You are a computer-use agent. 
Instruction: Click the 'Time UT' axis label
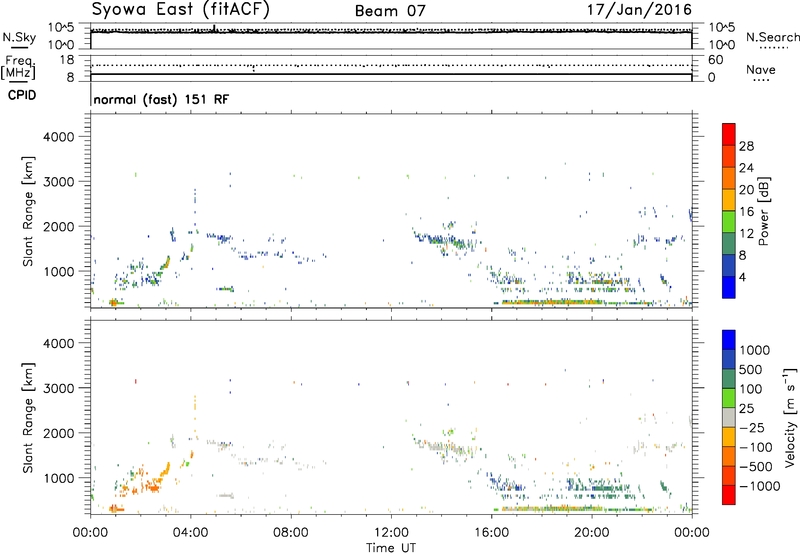(391, 547)
